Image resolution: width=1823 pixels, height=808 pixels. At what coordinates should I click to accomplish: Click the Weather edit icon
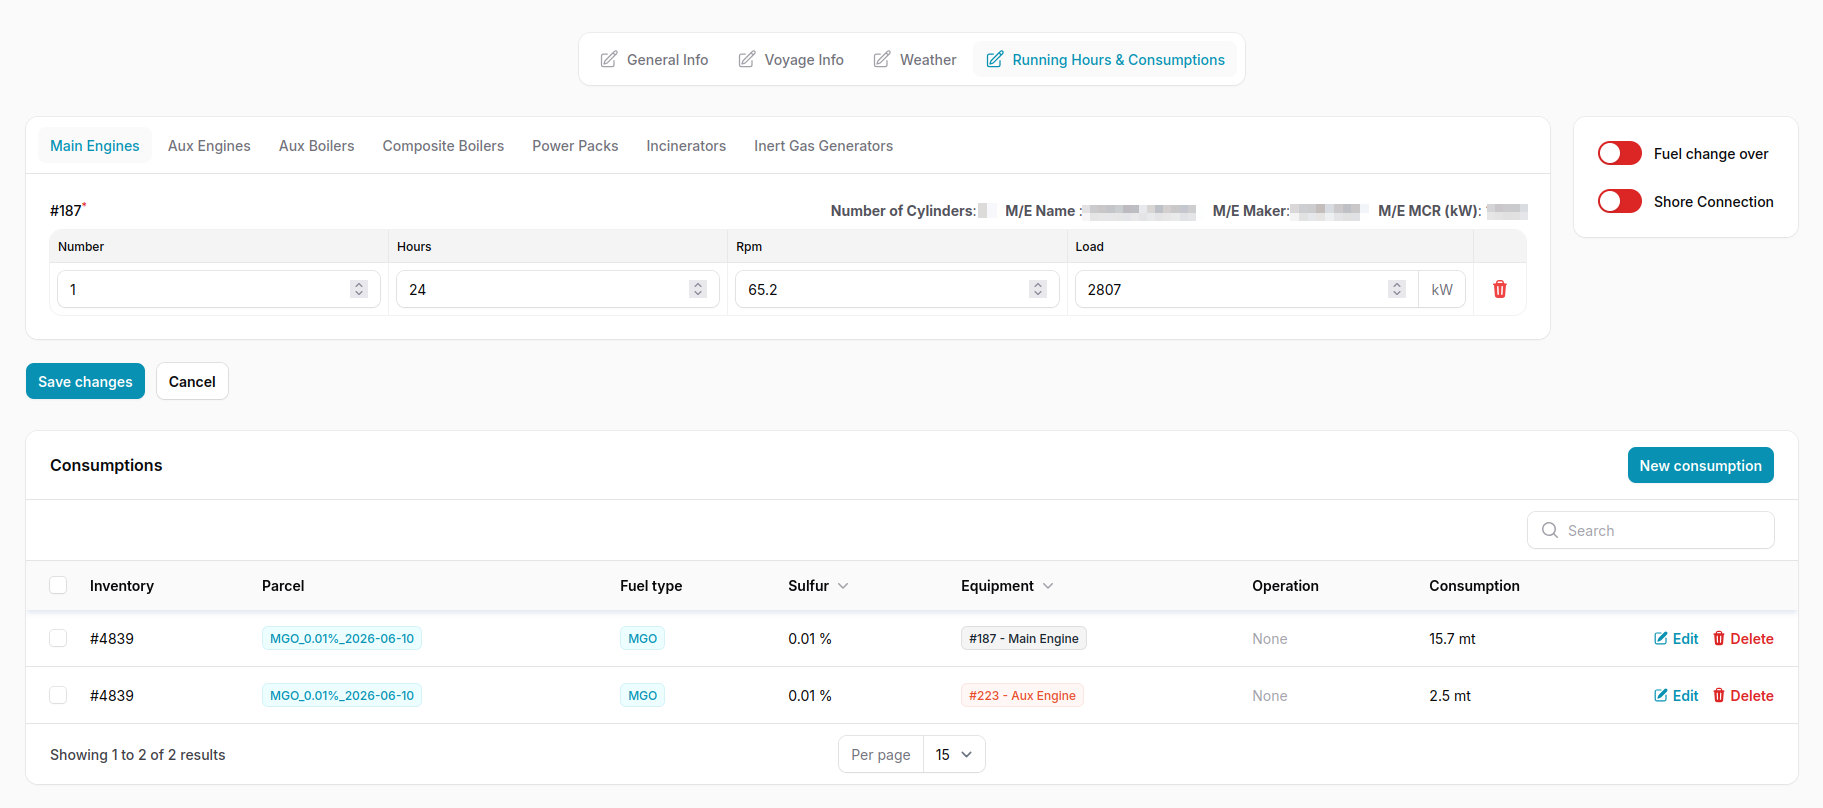[881, 60]
